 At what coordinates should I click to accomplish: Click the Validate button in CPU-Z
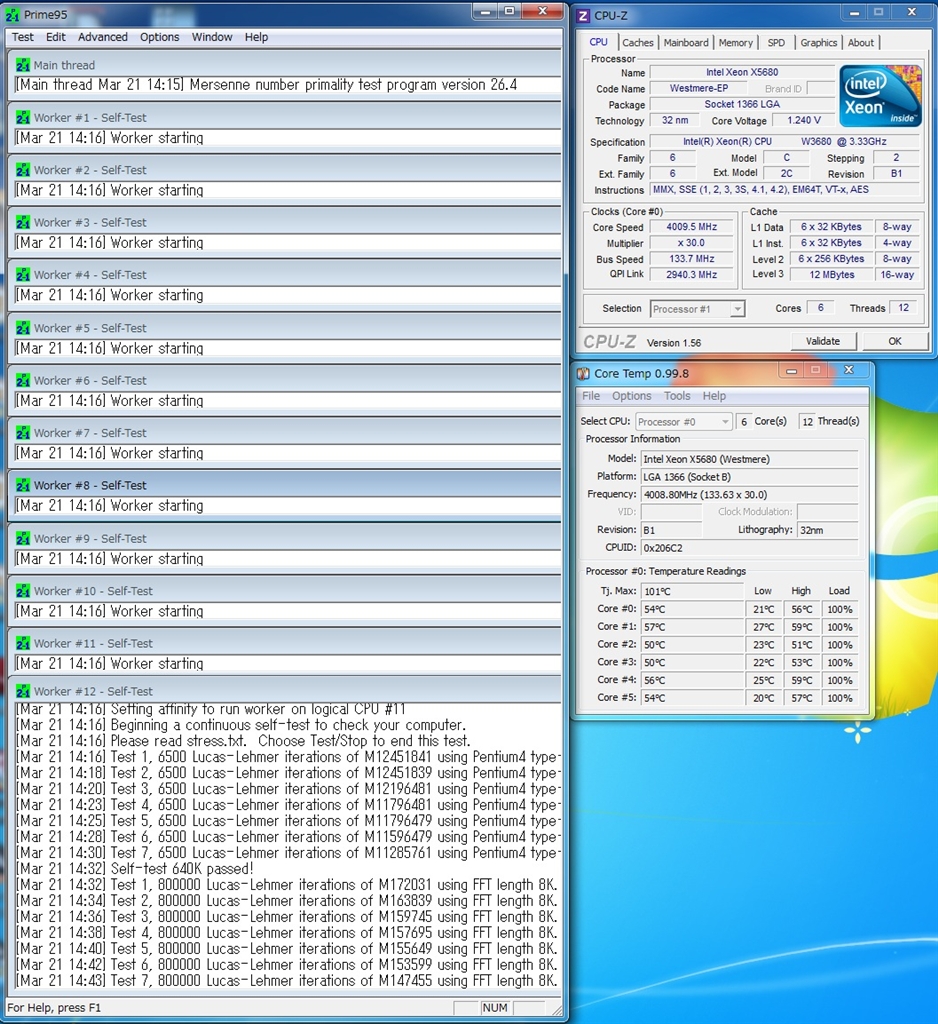point(822,341)
